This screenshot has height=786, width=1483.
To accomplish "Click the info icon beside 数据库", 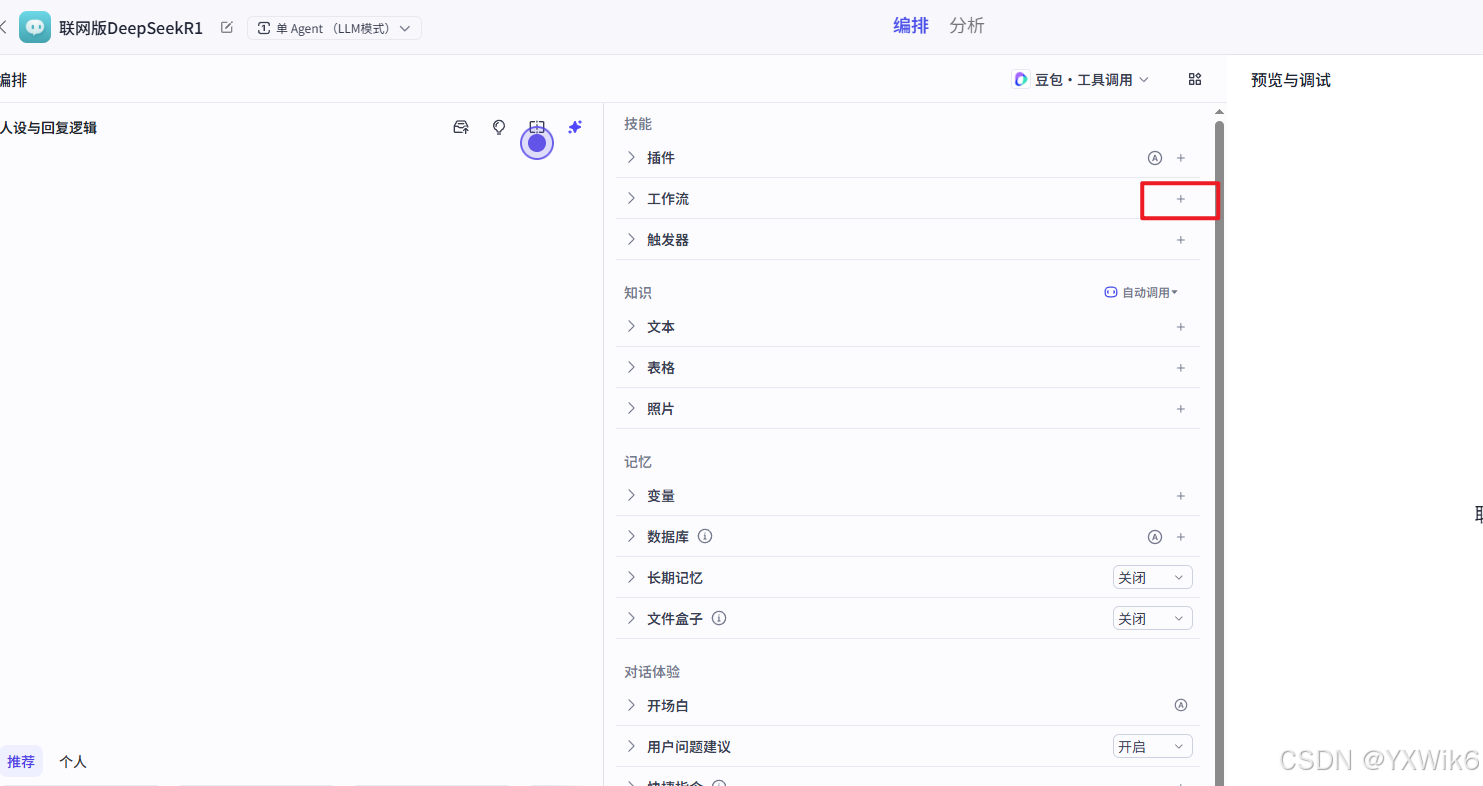I will tap(705, 536).
